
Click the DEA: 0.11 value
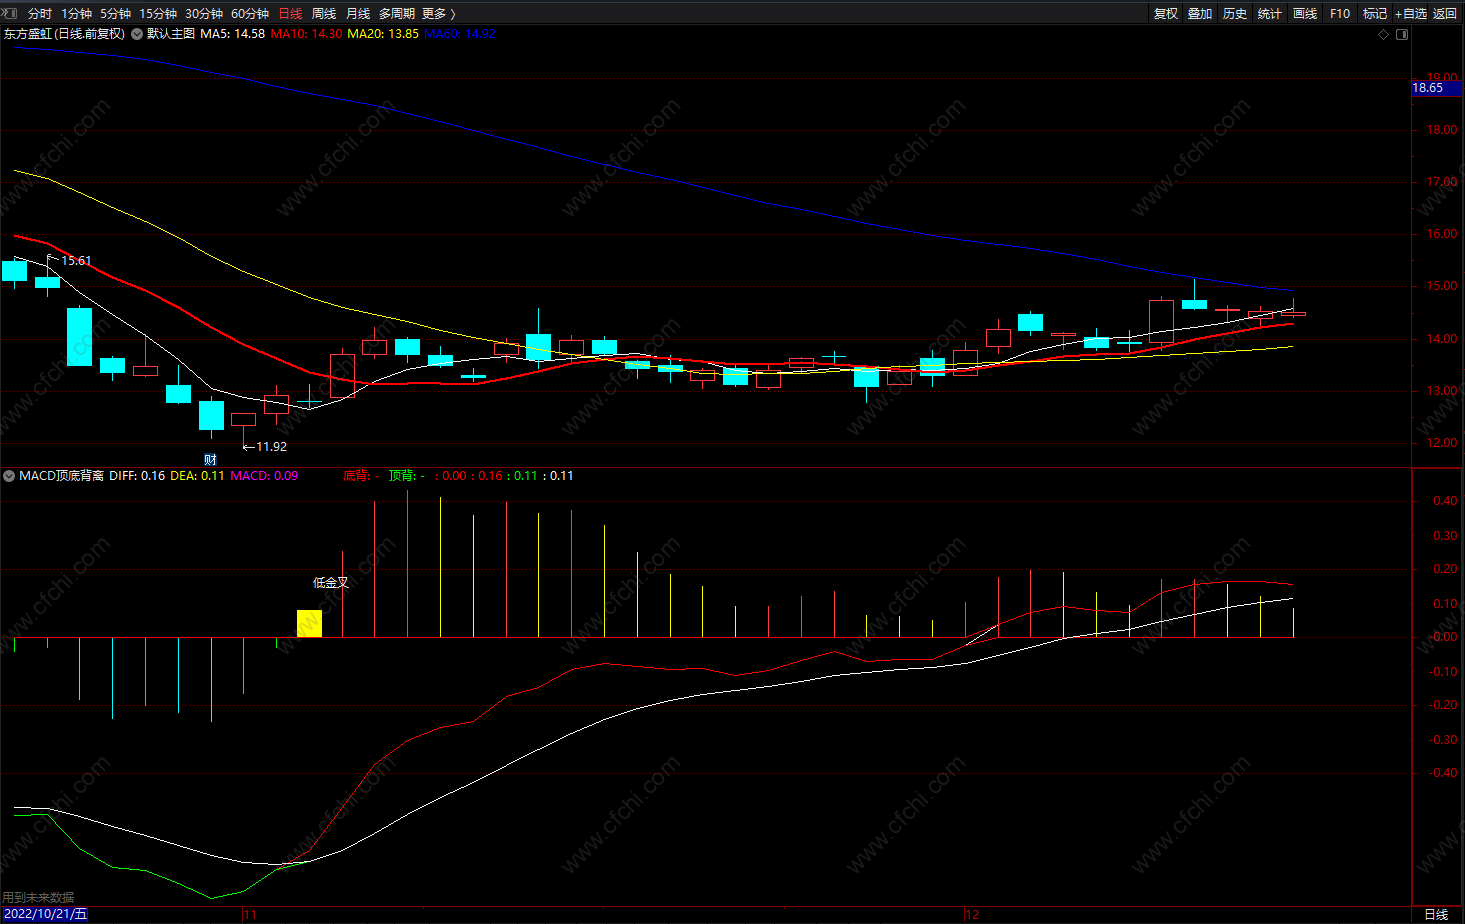(198, 476)
